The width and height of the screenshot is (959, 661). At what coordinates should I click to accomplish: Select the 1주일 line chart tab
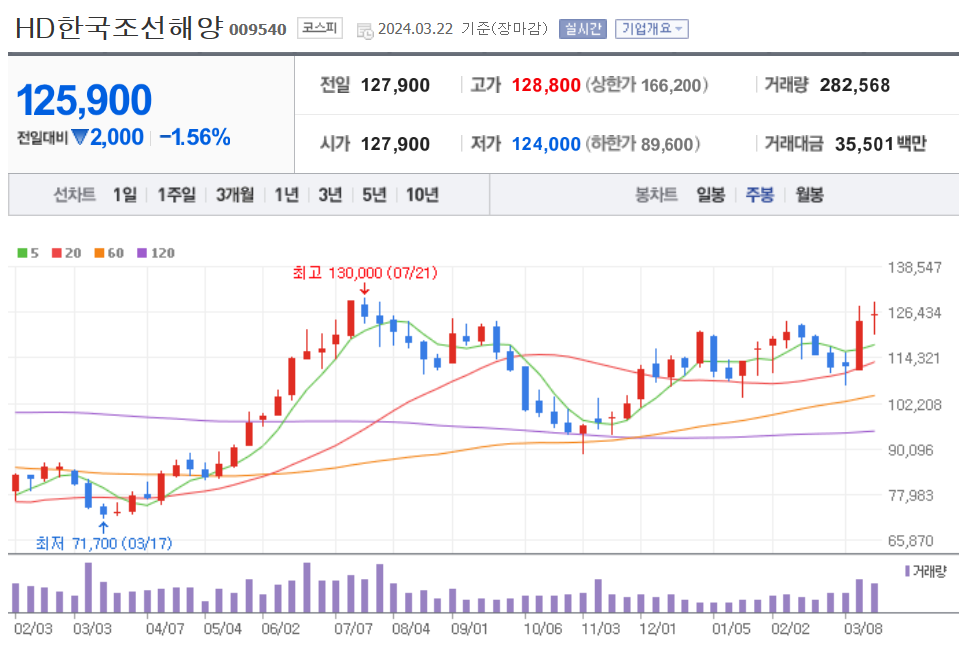tap(176, 195)
